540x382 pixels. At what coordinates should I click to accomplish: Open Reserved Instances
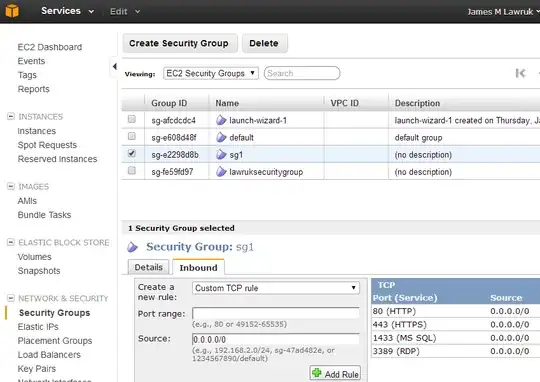pos(57,159)
